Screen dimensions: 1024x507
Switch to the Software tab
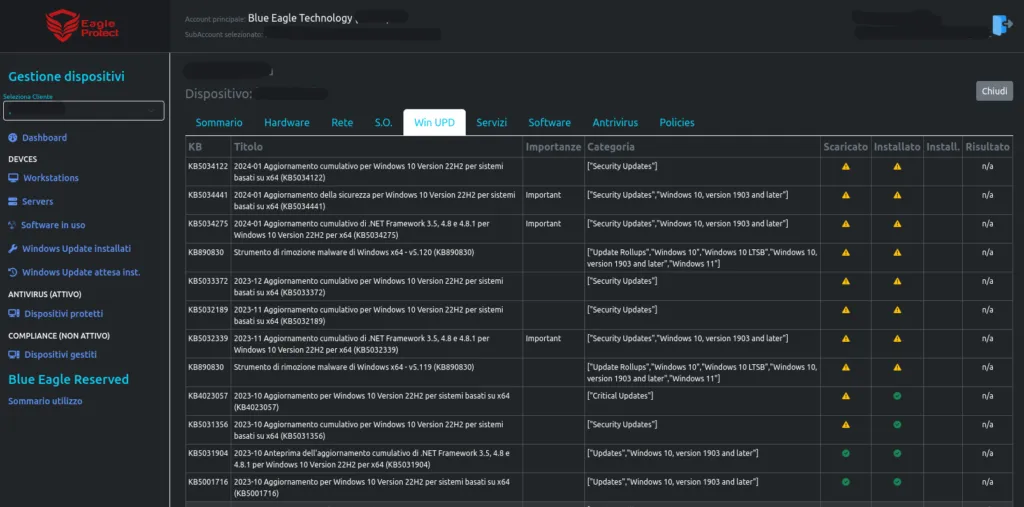coord(549,122)
